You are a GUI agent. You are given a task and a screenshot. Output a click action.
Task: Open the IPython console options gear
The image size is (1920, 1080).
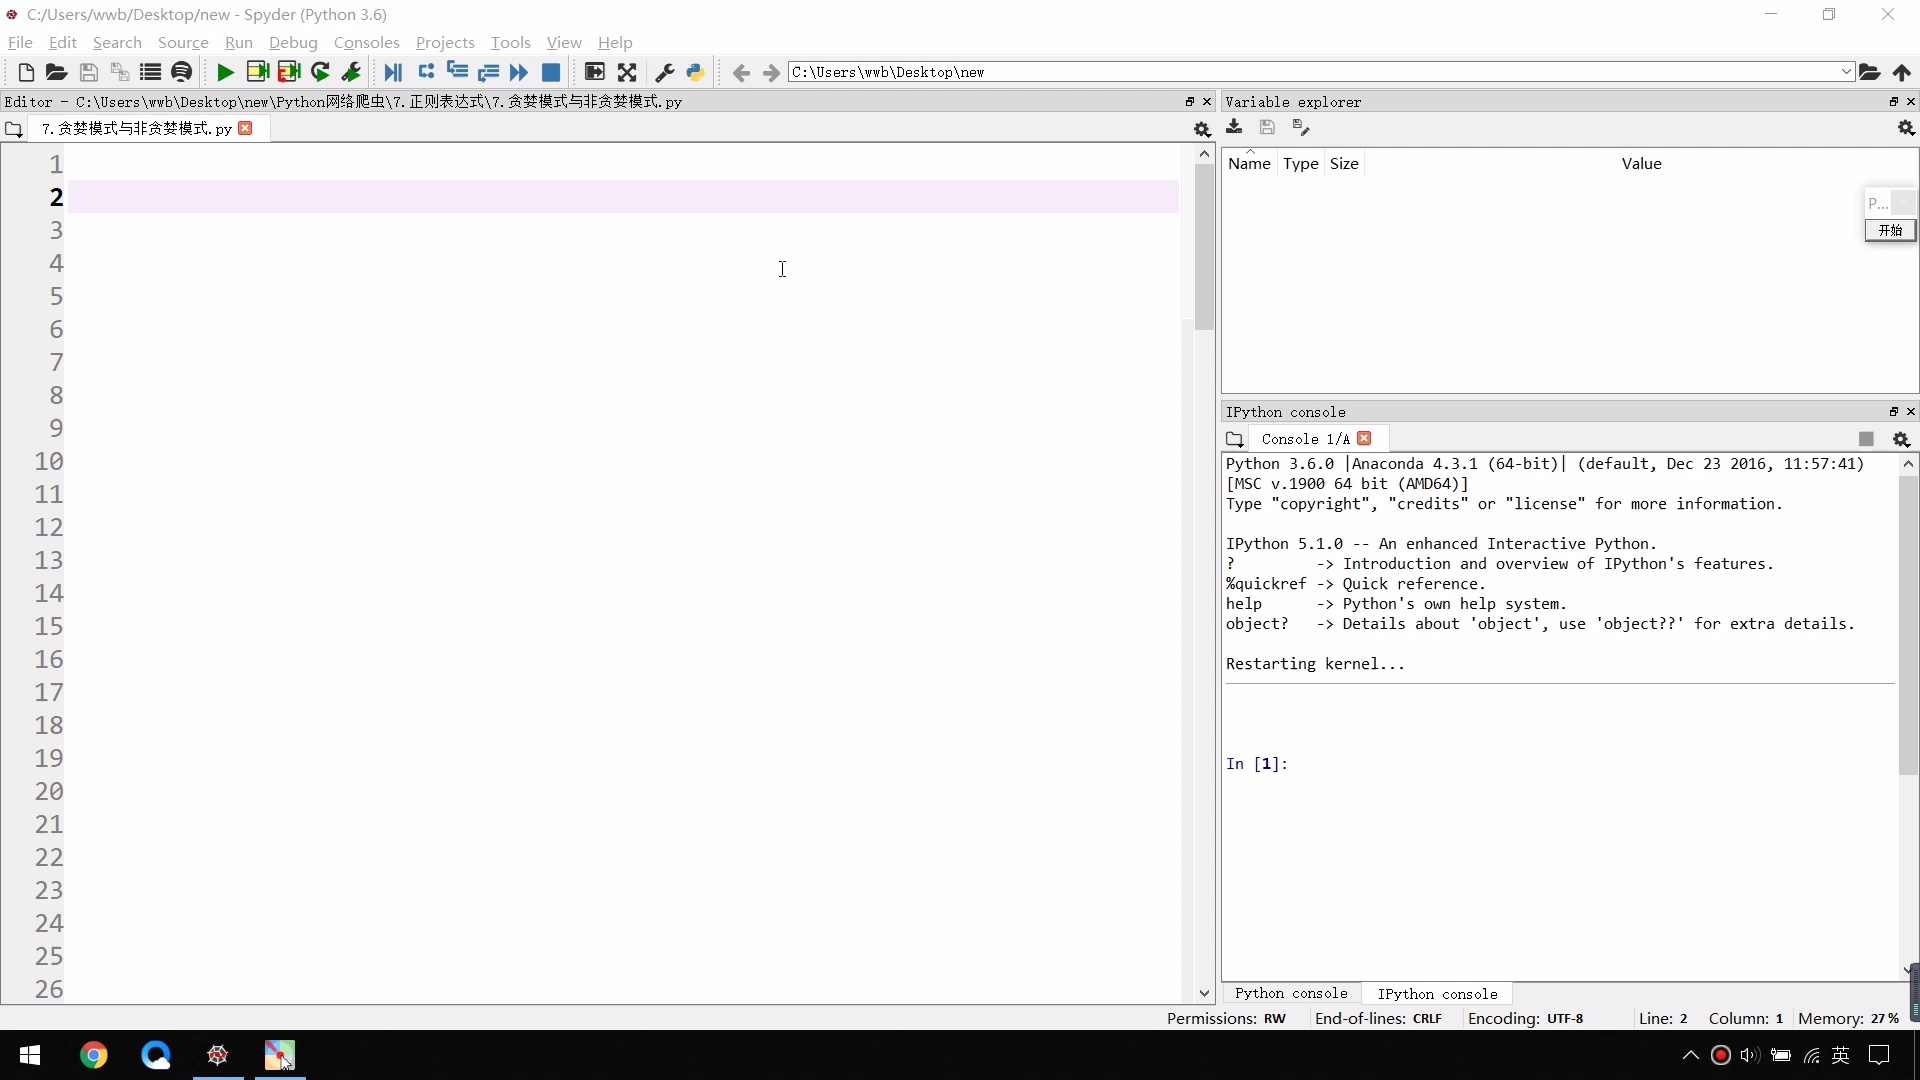[1901, 439]
